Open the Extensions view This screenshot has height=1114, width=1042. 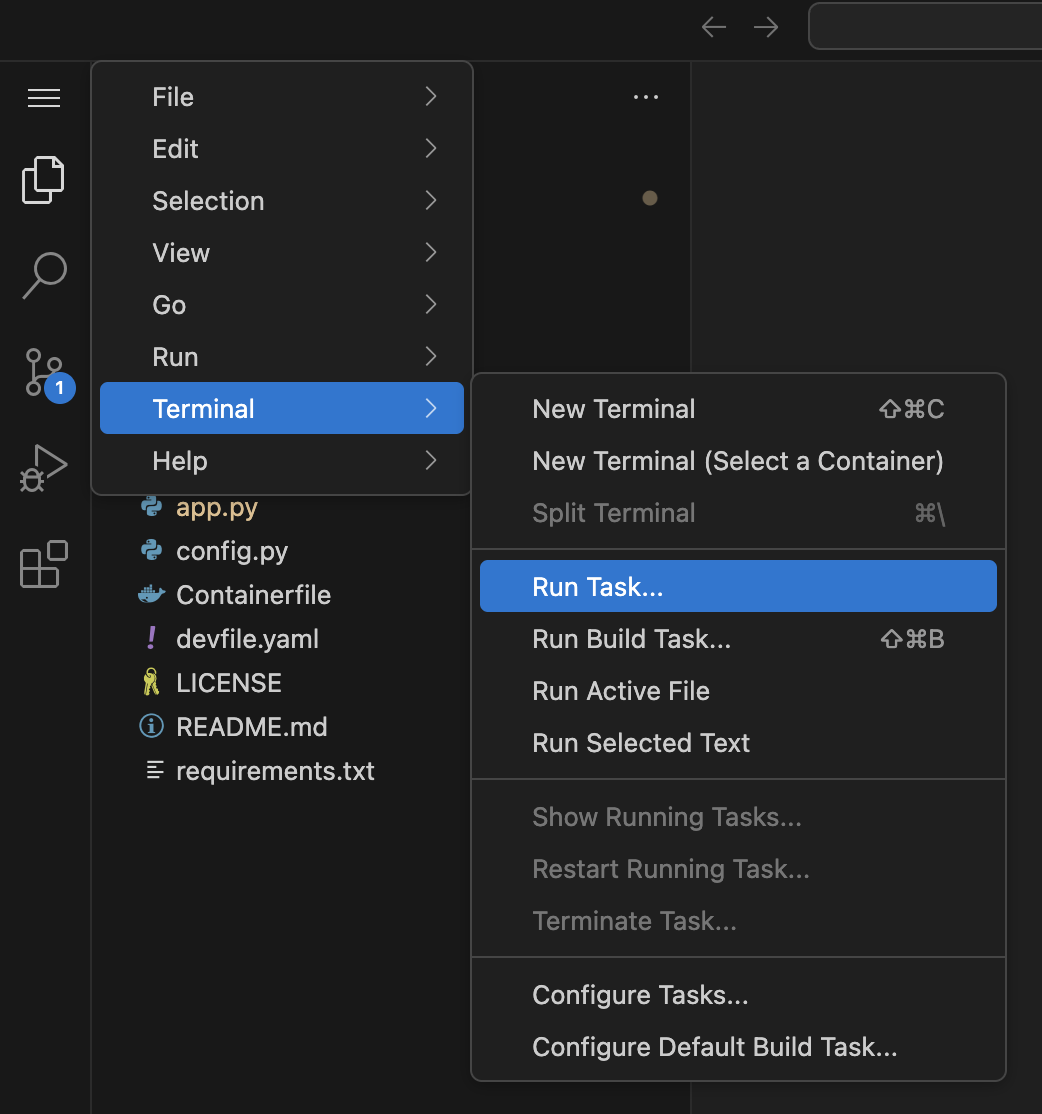click(x=43, y=565)
